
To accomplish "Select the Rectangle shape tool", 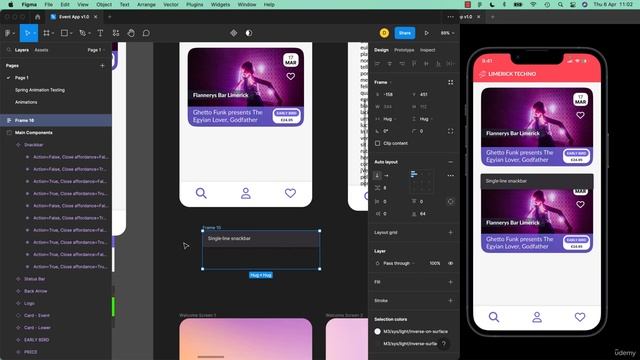I will pyautogui.click(x=64, y=33).
